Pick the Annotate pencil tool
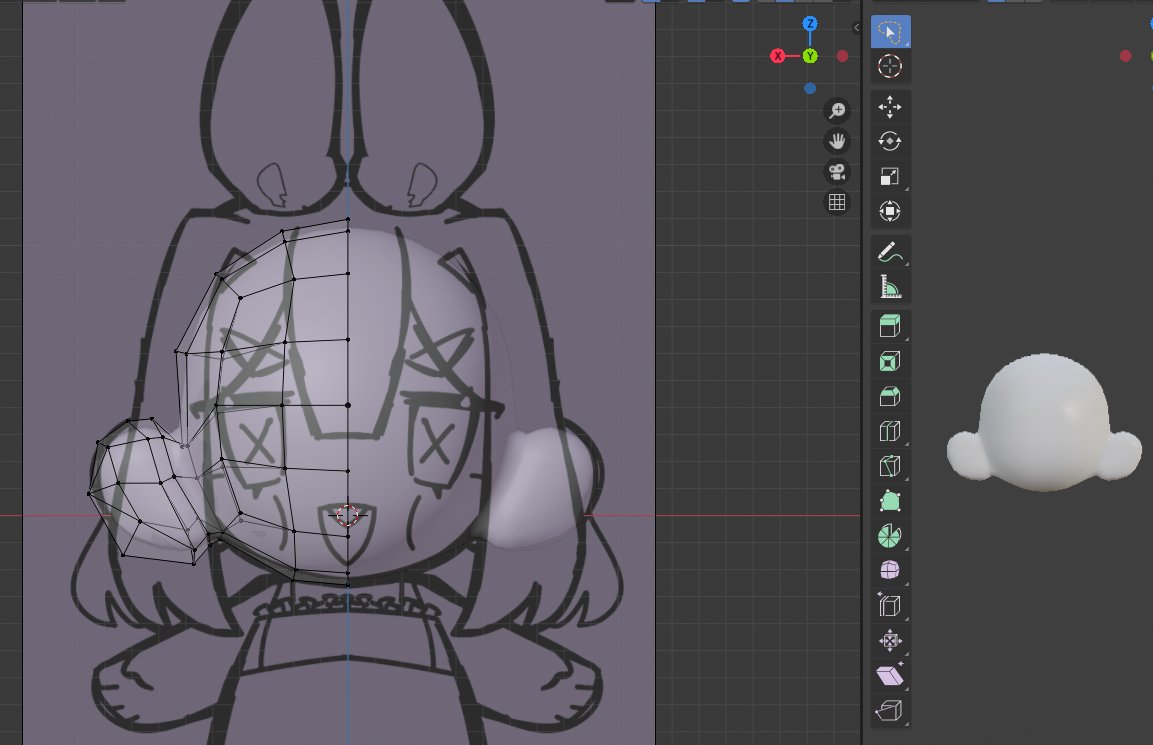The height and width of the screenshot is (745, 1153). (888, 250)
